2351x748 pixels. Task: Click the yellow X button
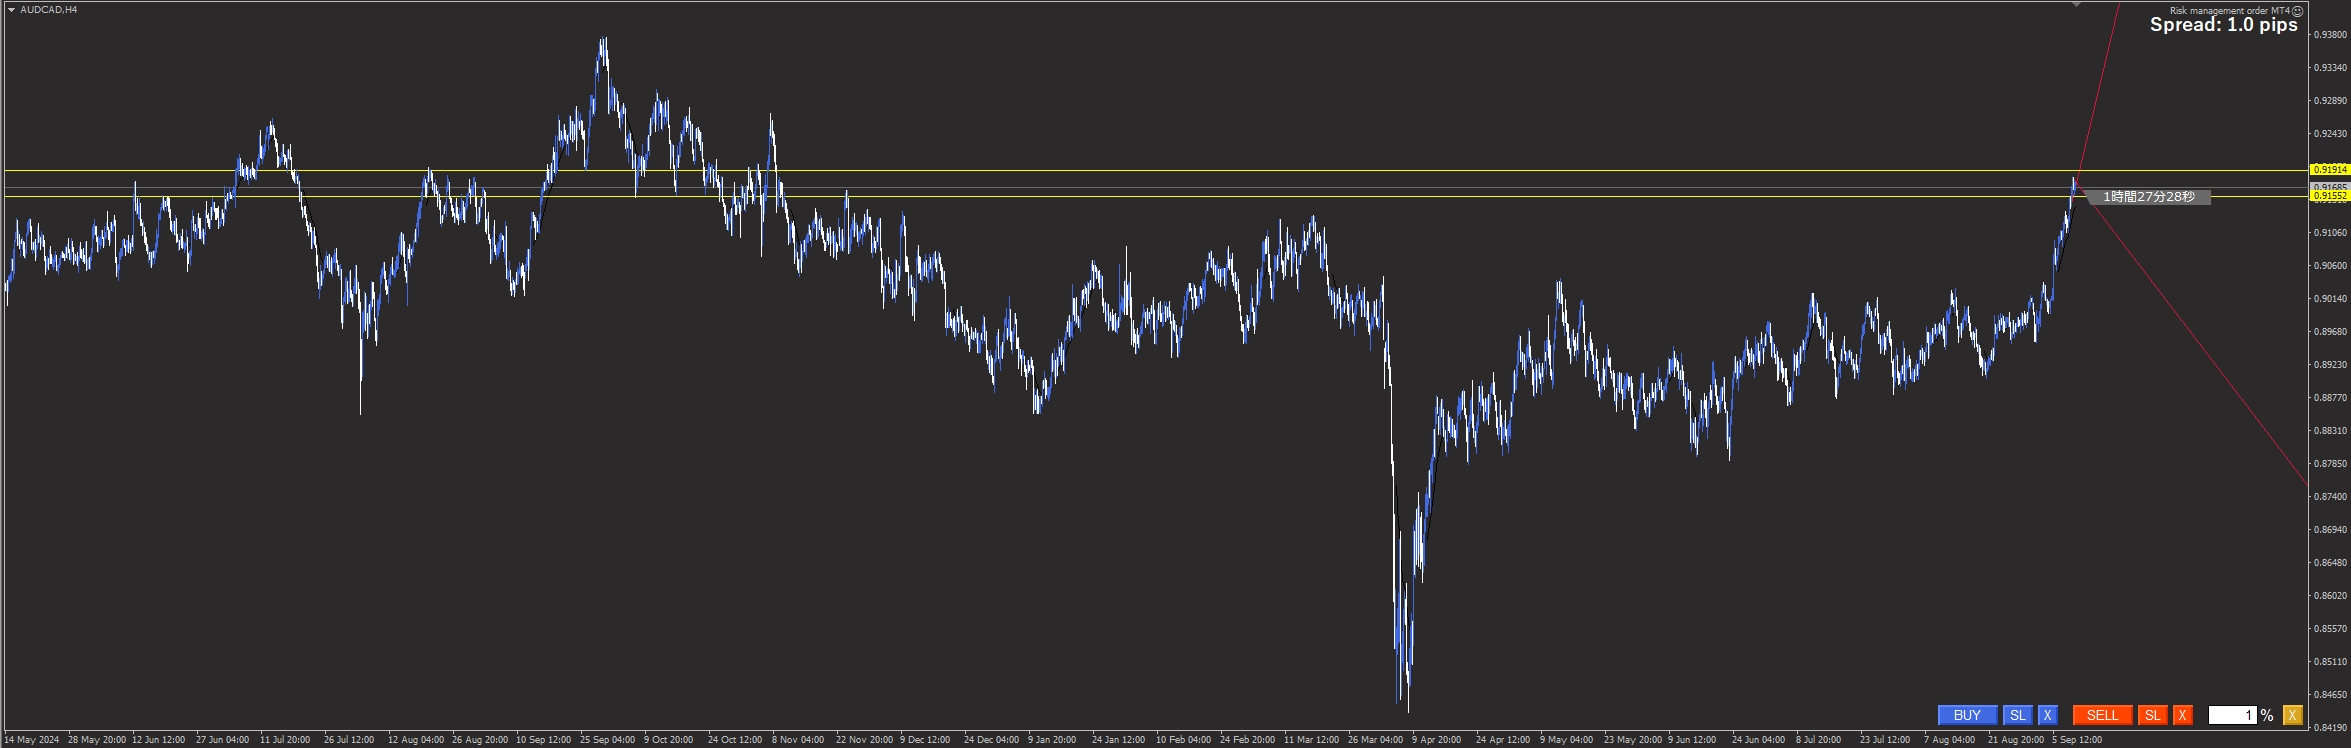click(2292, 715)
